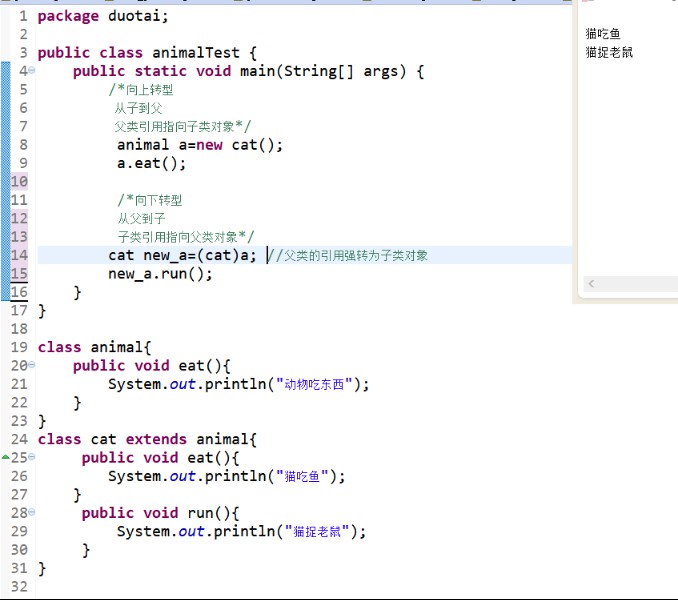Screen dimensions: 678x600
Task: Collapse cat eat() fold marker at line 25
Action: click(32, 457)
